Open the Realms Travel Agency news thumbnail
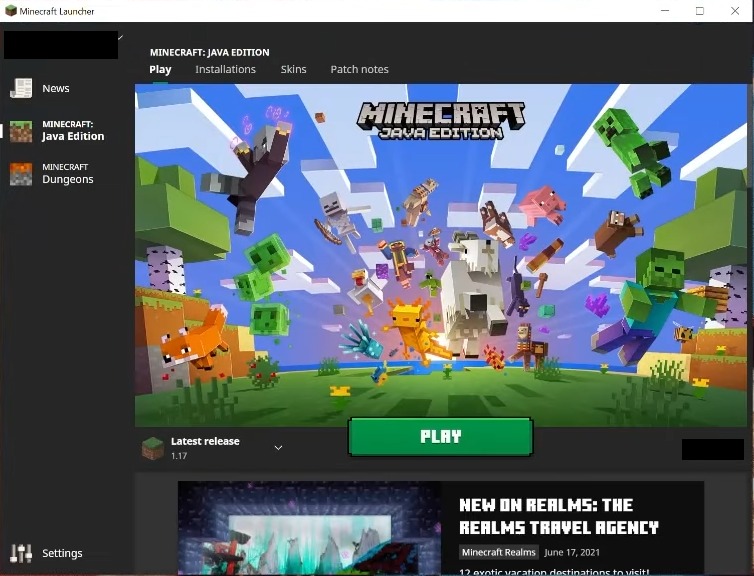This screenshot has width=754, height=576. pos(309,528)
